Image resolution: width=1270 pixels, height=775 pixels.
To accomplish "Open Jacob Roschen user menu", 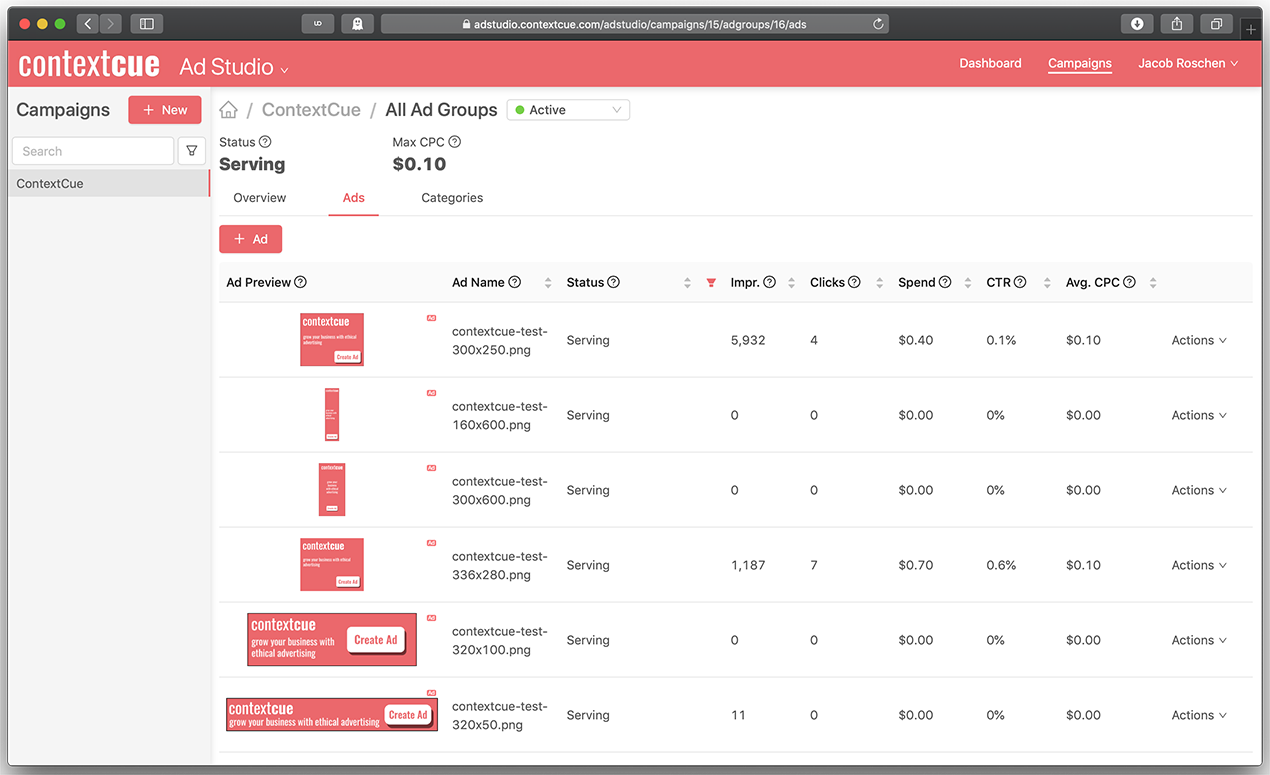I will [1188, 63].
